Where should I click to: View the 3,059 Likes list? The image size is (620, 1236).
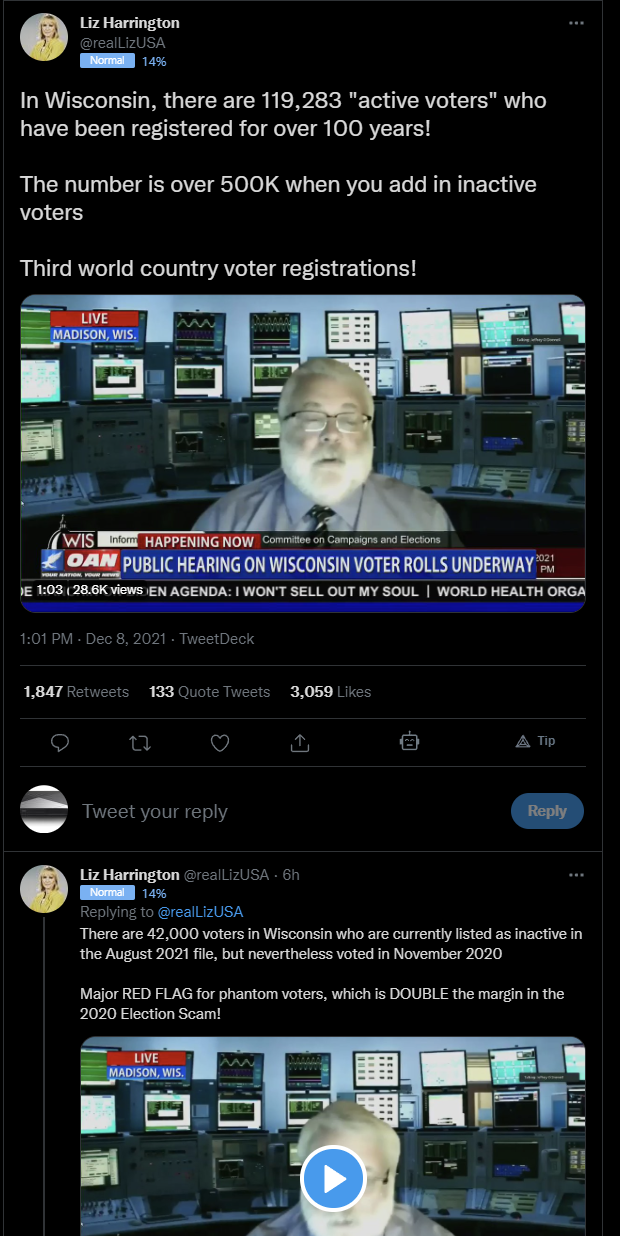331,691
